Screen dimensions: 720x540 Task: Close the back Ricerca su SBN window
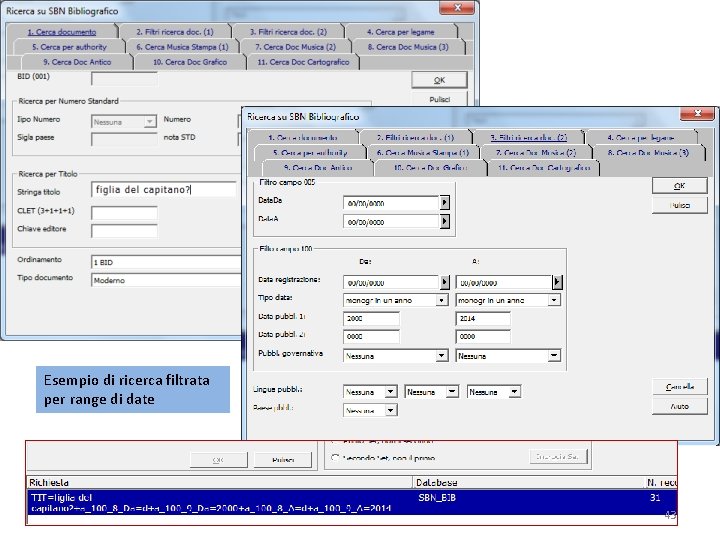coord(456,8)
